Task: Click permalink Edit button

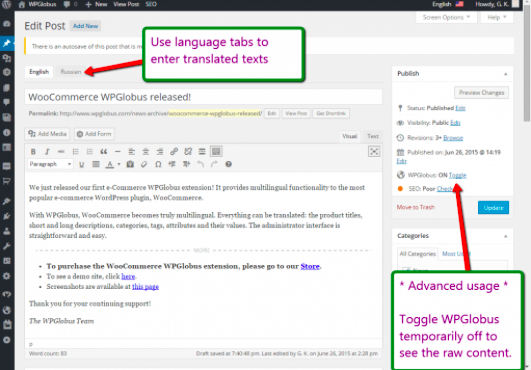Action: point(272,113)
